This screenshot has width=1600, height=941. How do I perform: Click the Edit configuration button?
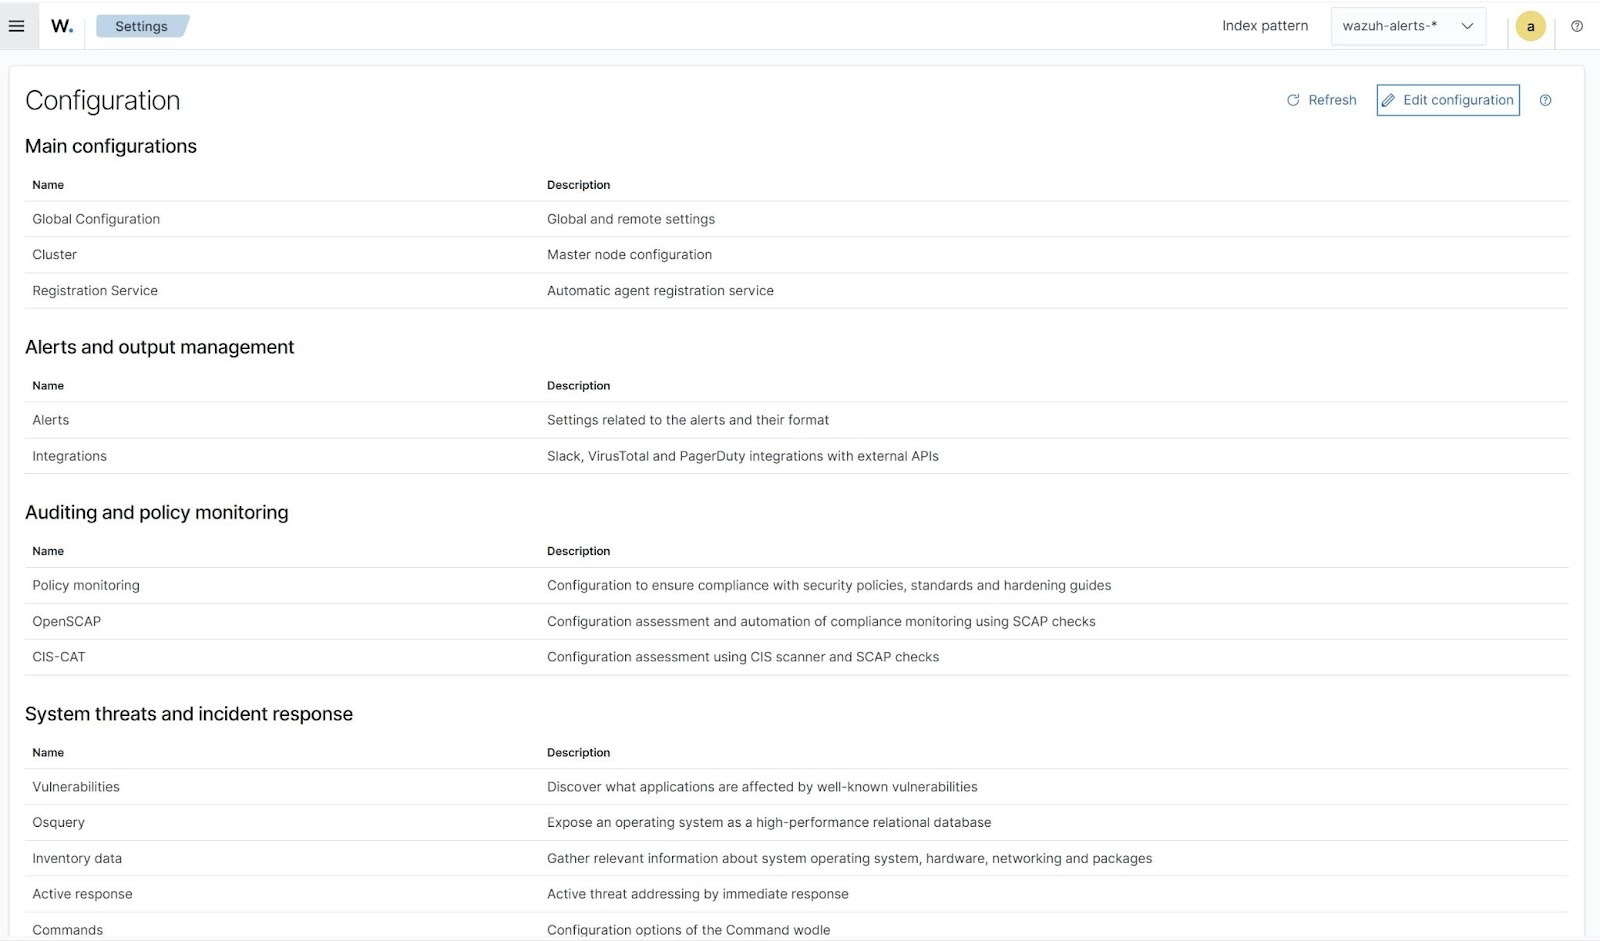1447,100
